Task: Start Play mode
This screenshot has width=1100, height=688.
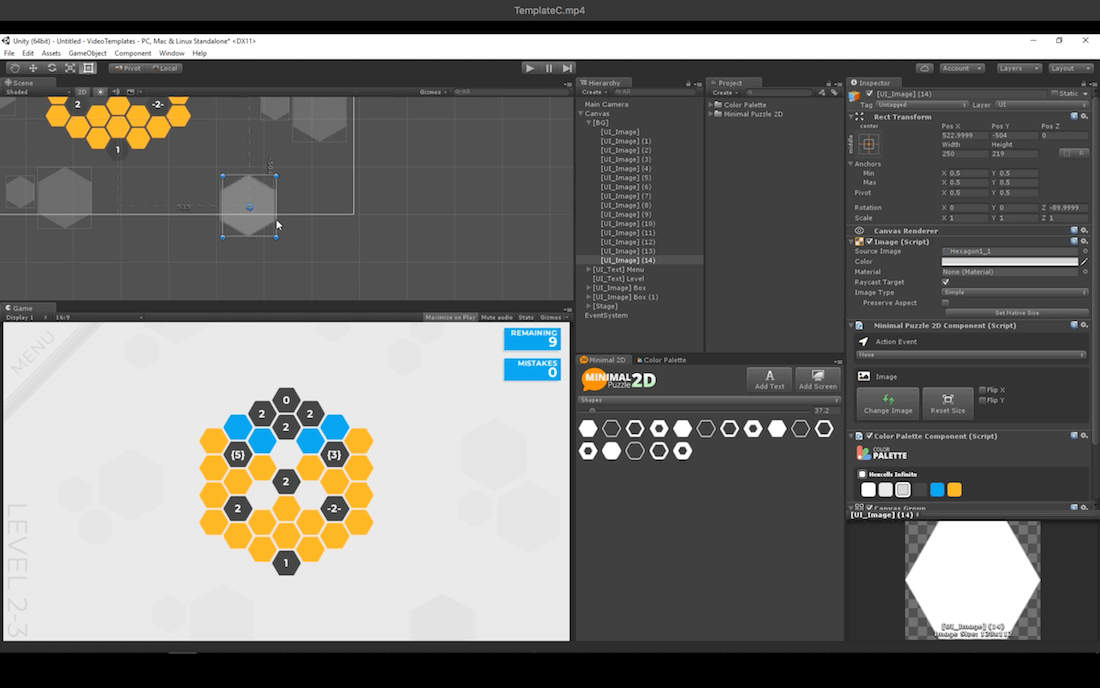Action: click(530, 68)
